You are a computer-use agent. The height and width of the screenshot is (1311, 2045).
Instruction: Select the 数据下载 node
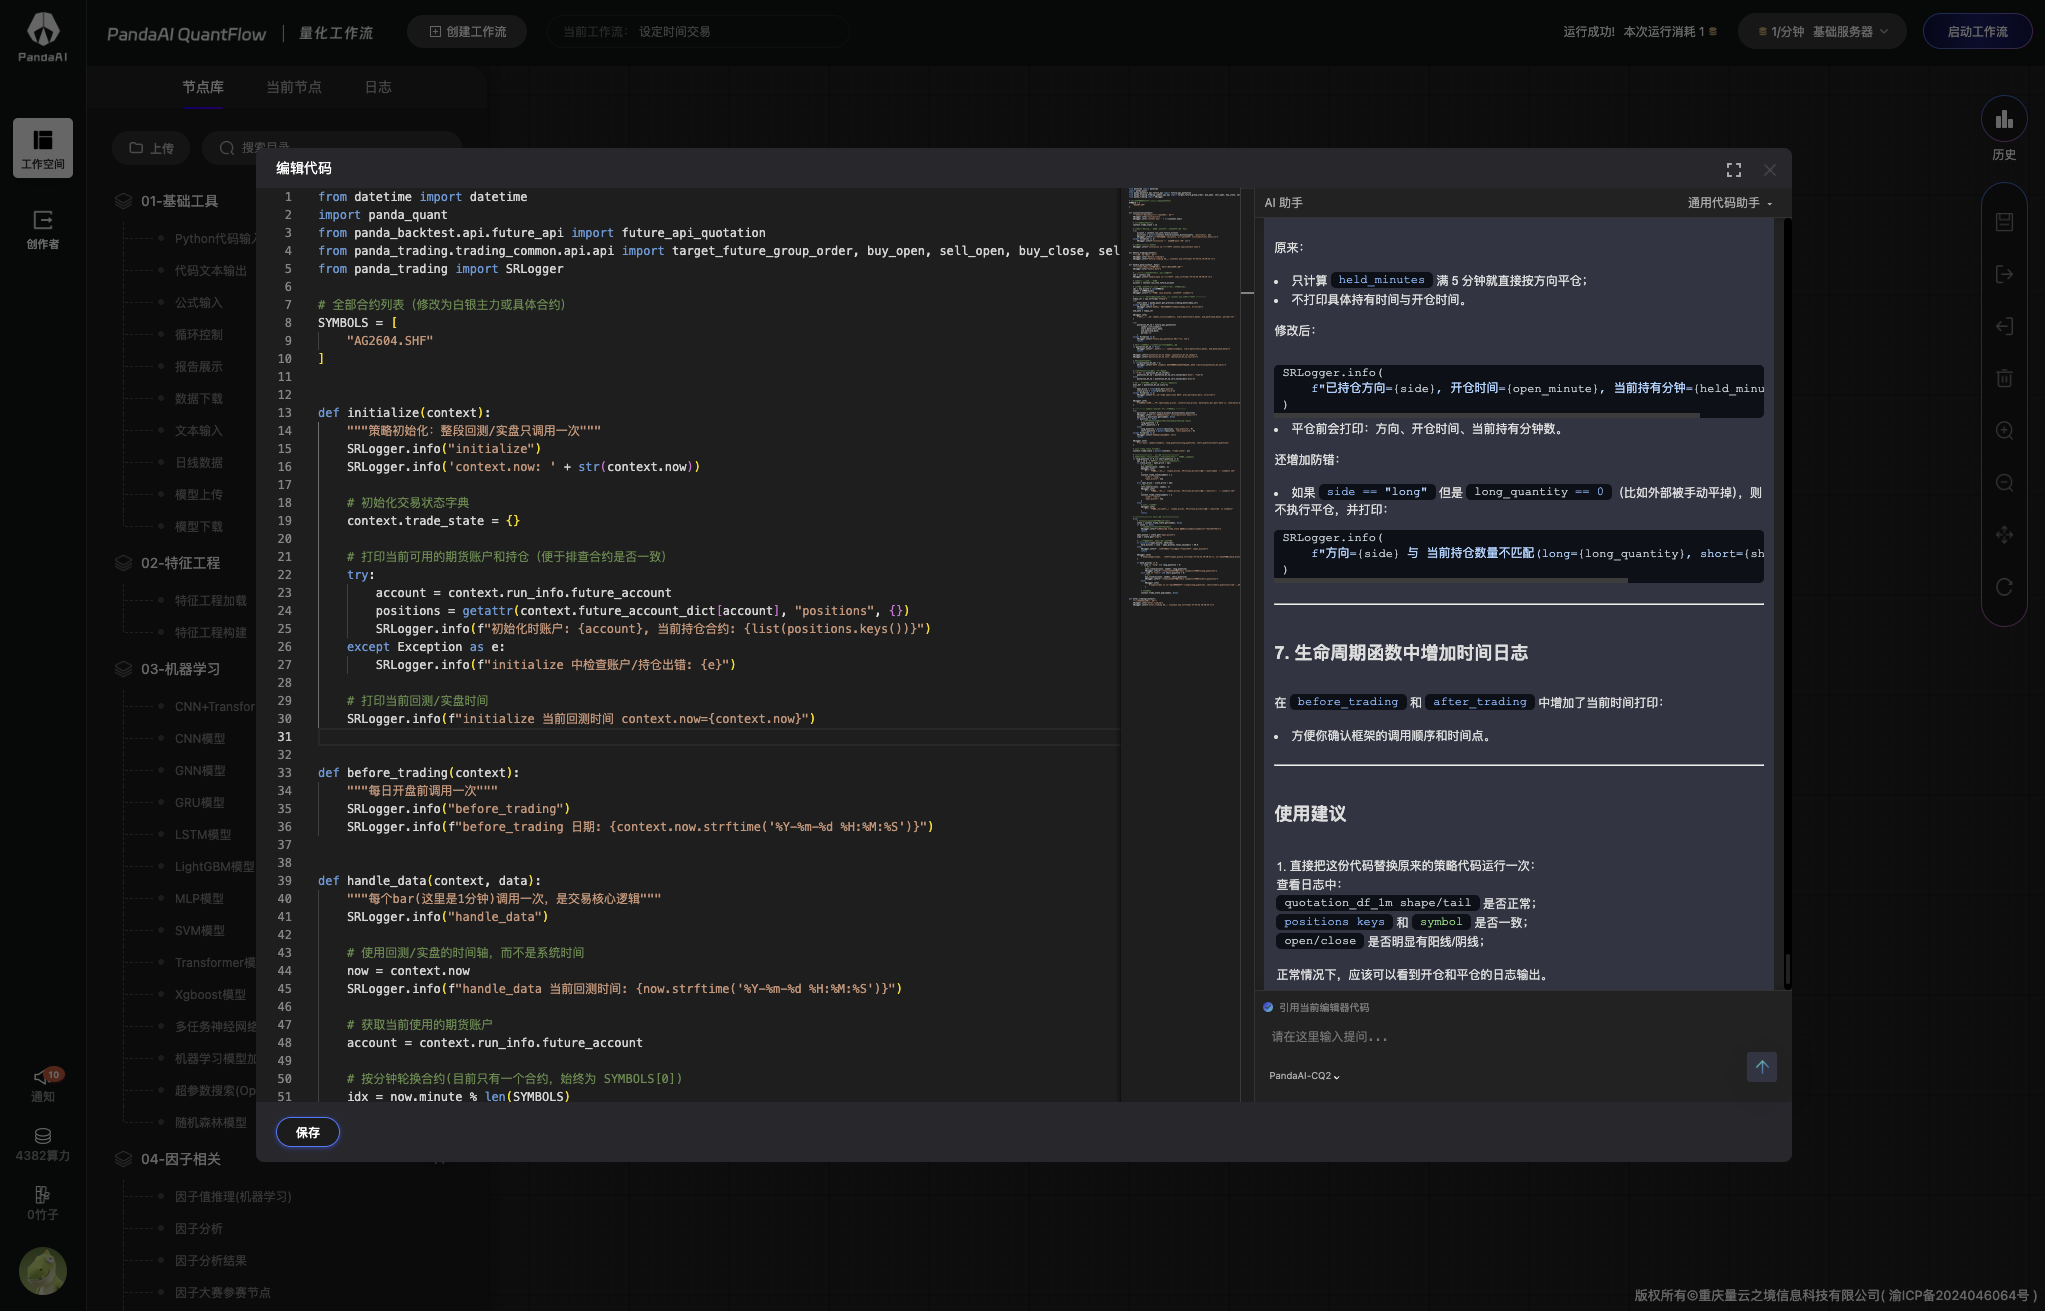click(x=198, y=399)
